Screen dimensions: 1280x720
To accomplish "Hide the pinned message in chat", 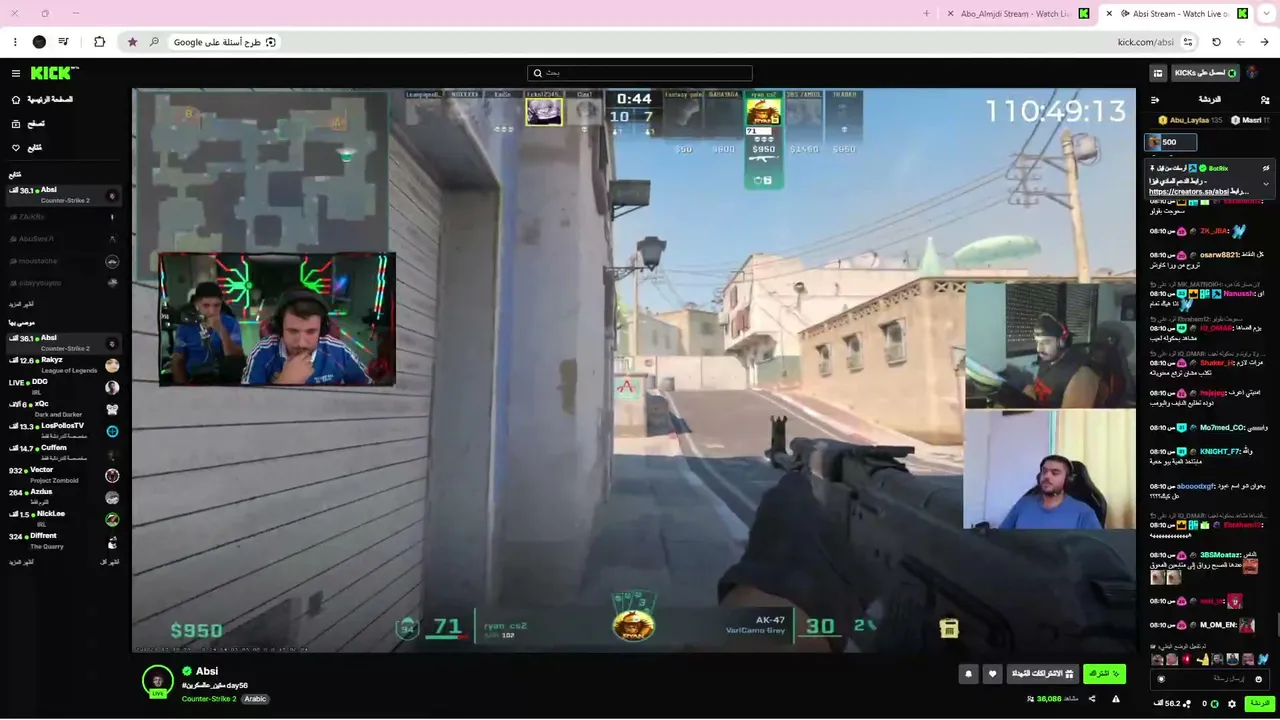I will 1266,168.
